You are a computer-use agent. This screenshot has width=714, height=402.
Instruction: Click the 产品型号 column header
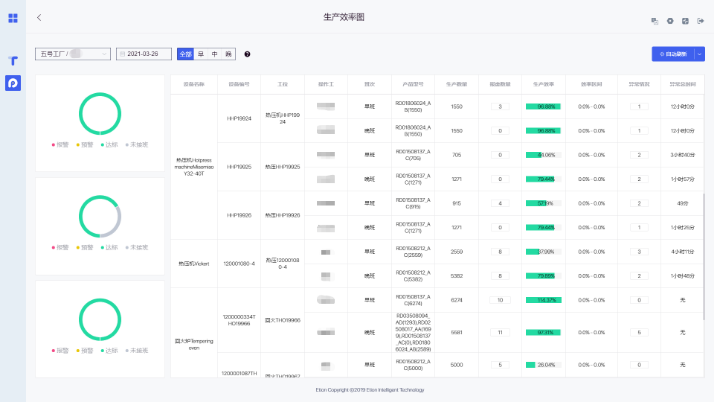point(413,84)
